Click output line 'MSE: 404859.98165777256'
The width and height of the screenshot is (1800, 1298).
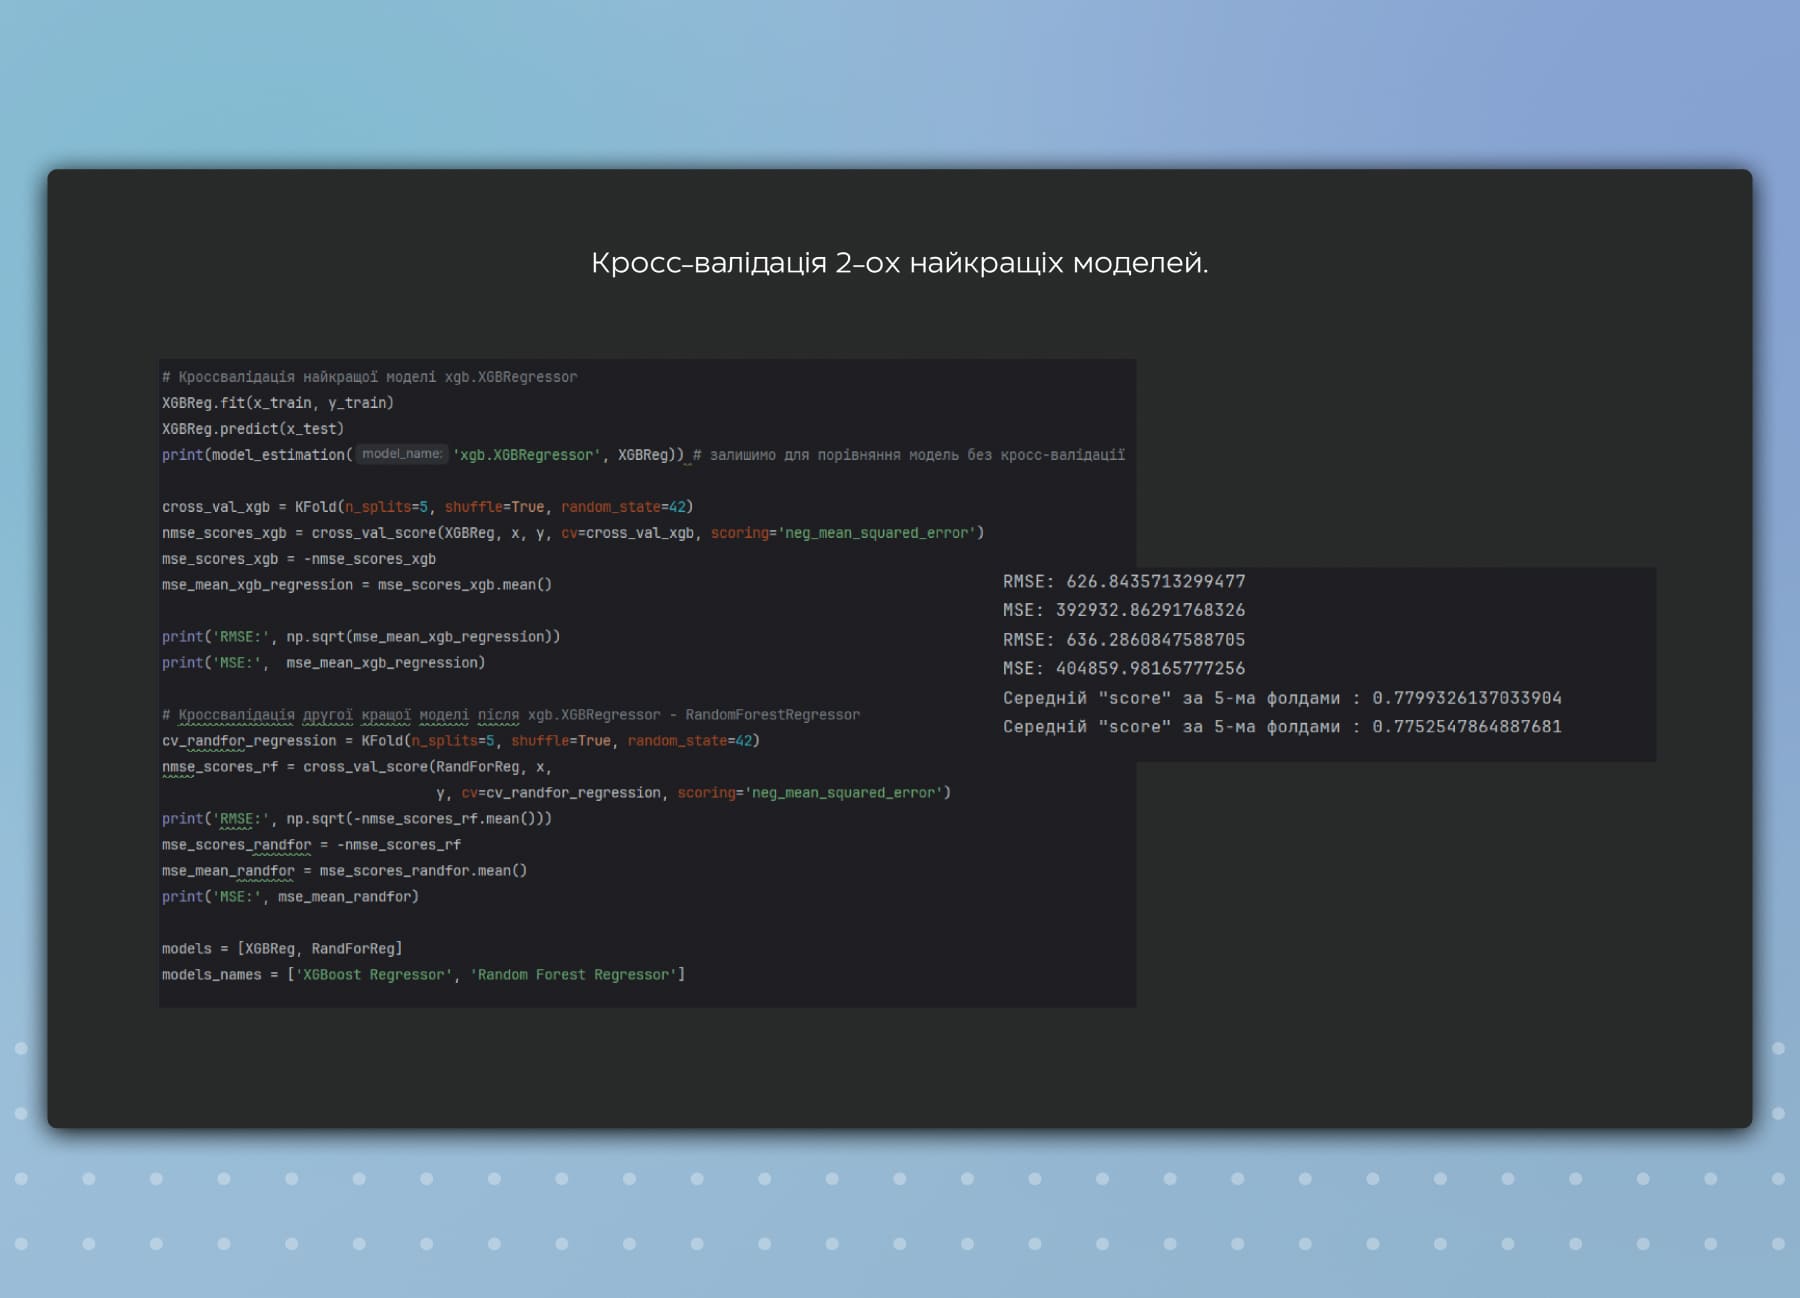coord(1124,668)
